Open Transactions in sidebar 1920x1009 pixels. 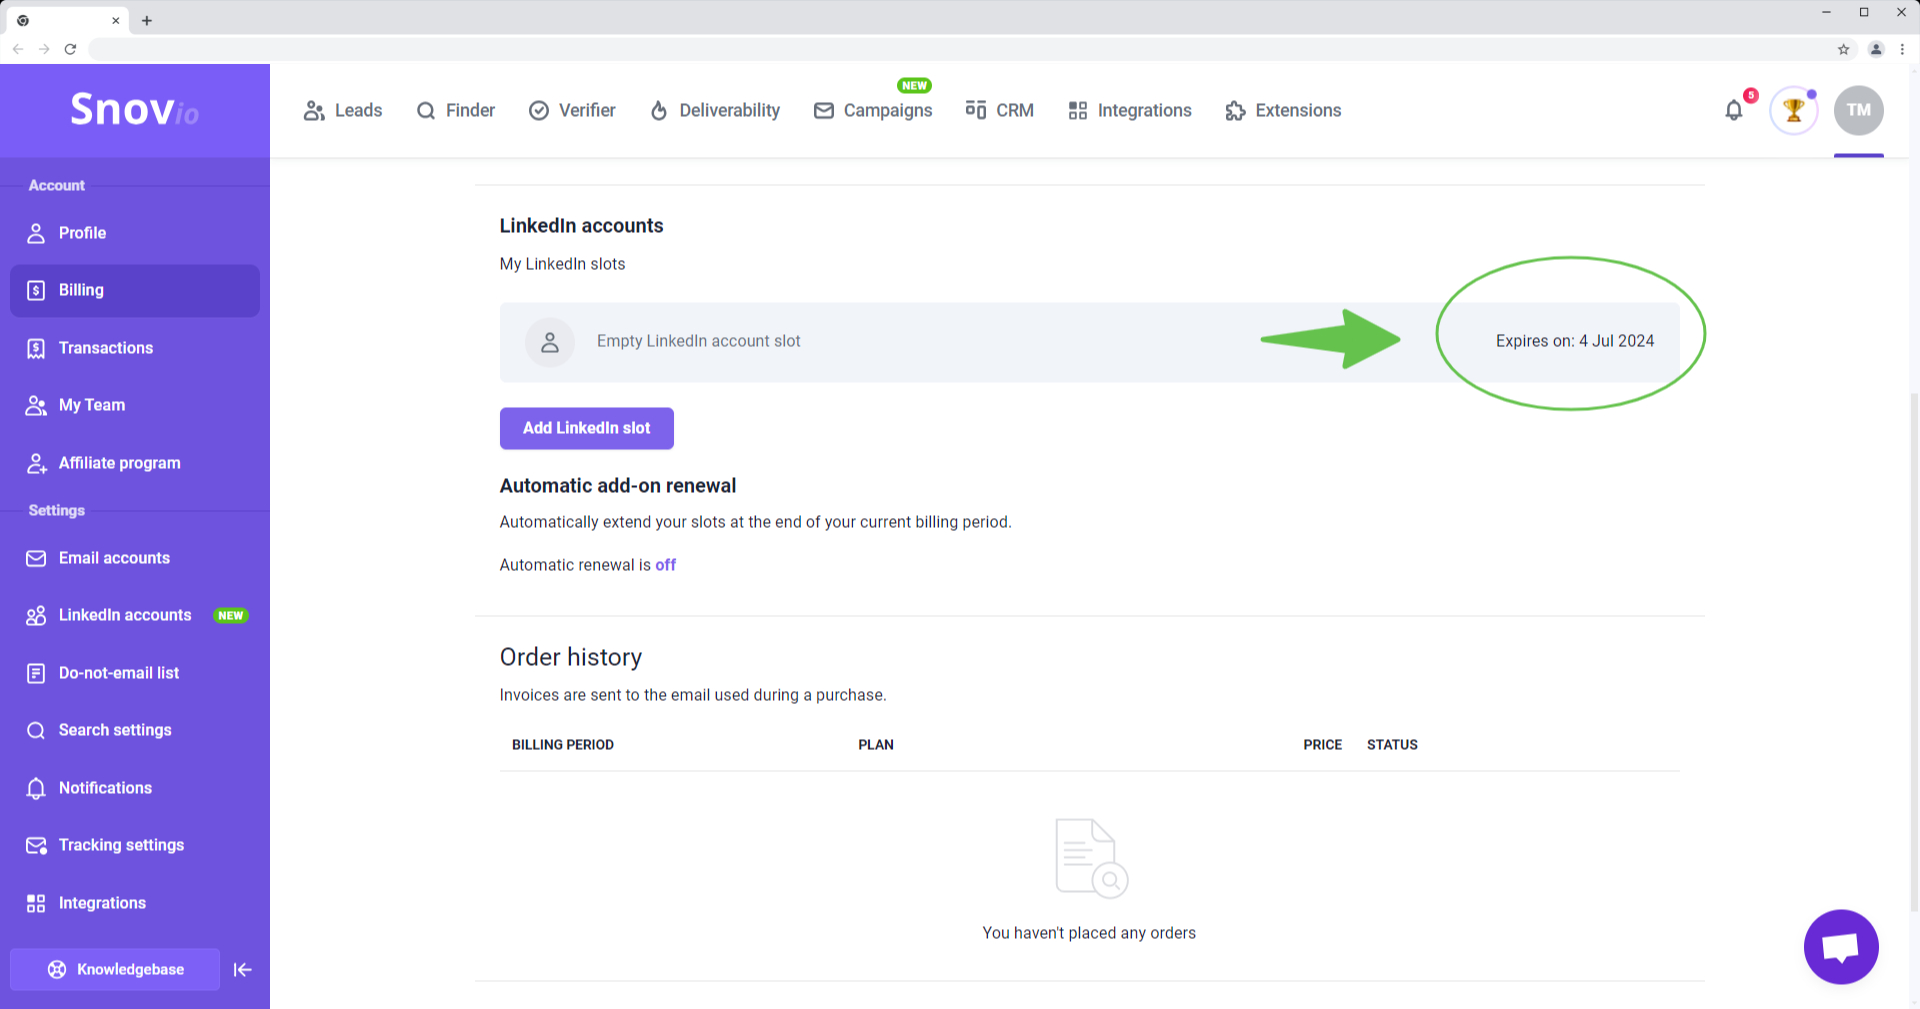[x=135, y=348]
